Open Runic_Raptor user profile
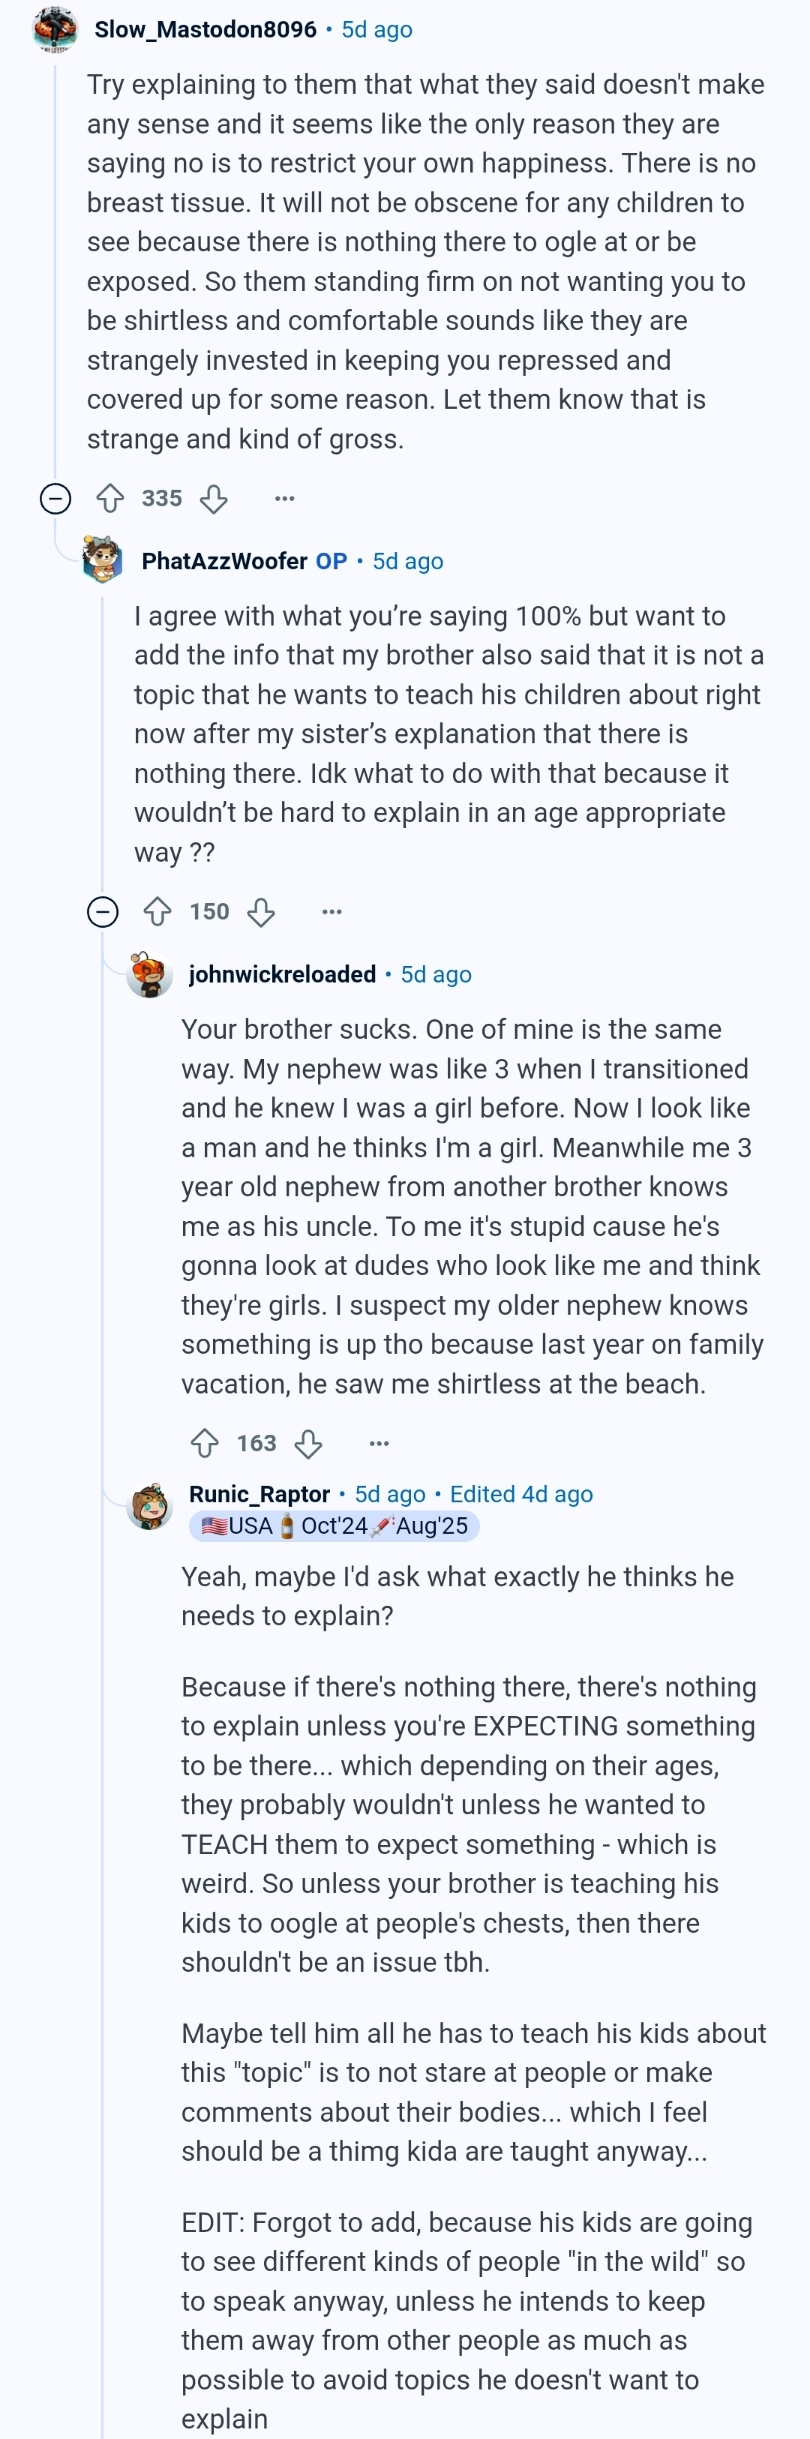 click(x=259, y=1494)
